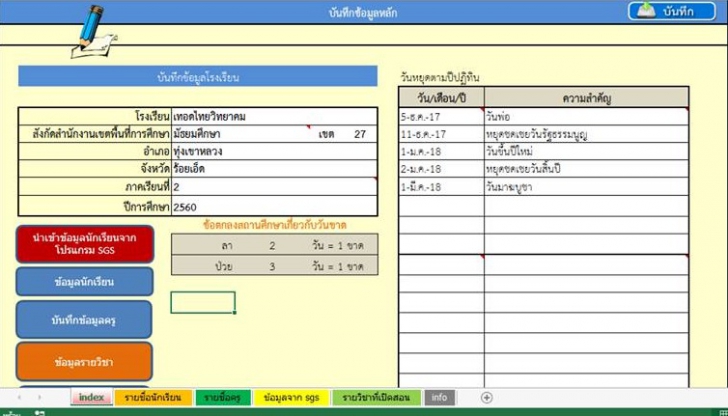This screenshot has height=416, width=728.
Task: Select province cell ร้อยเอ็ด
Action: pos(274,169)
